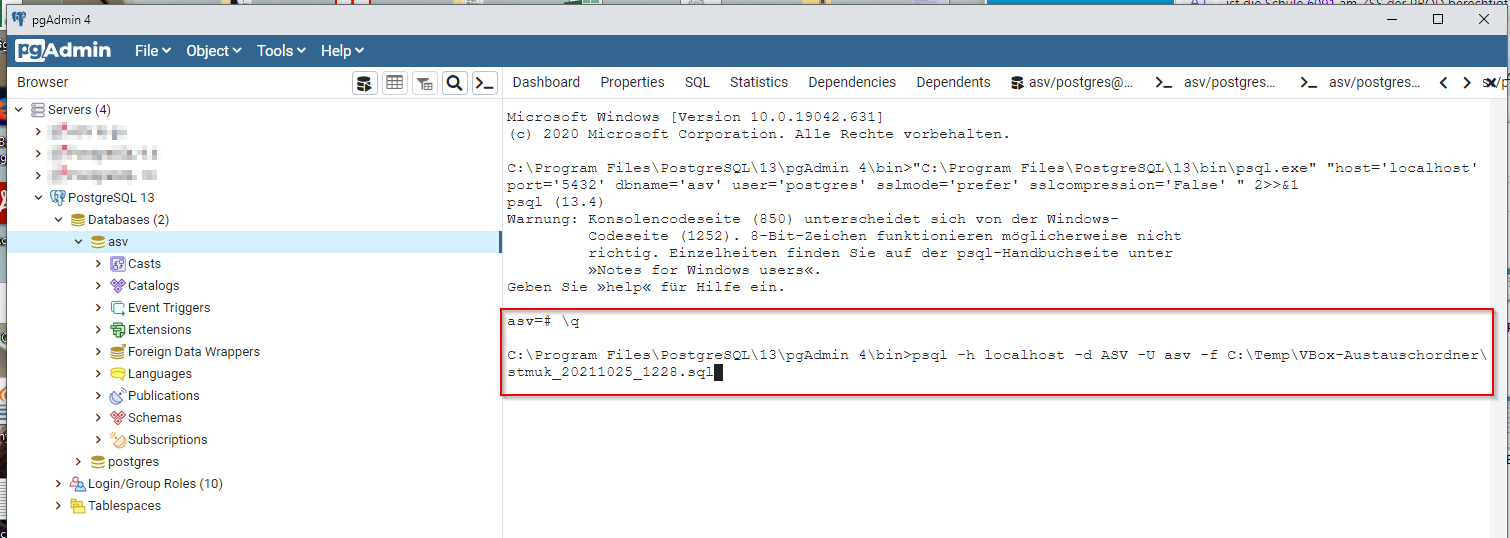Click the Catalogs node icon
Viewport: 1510px width, 538px height.
[x=118, y=285]
